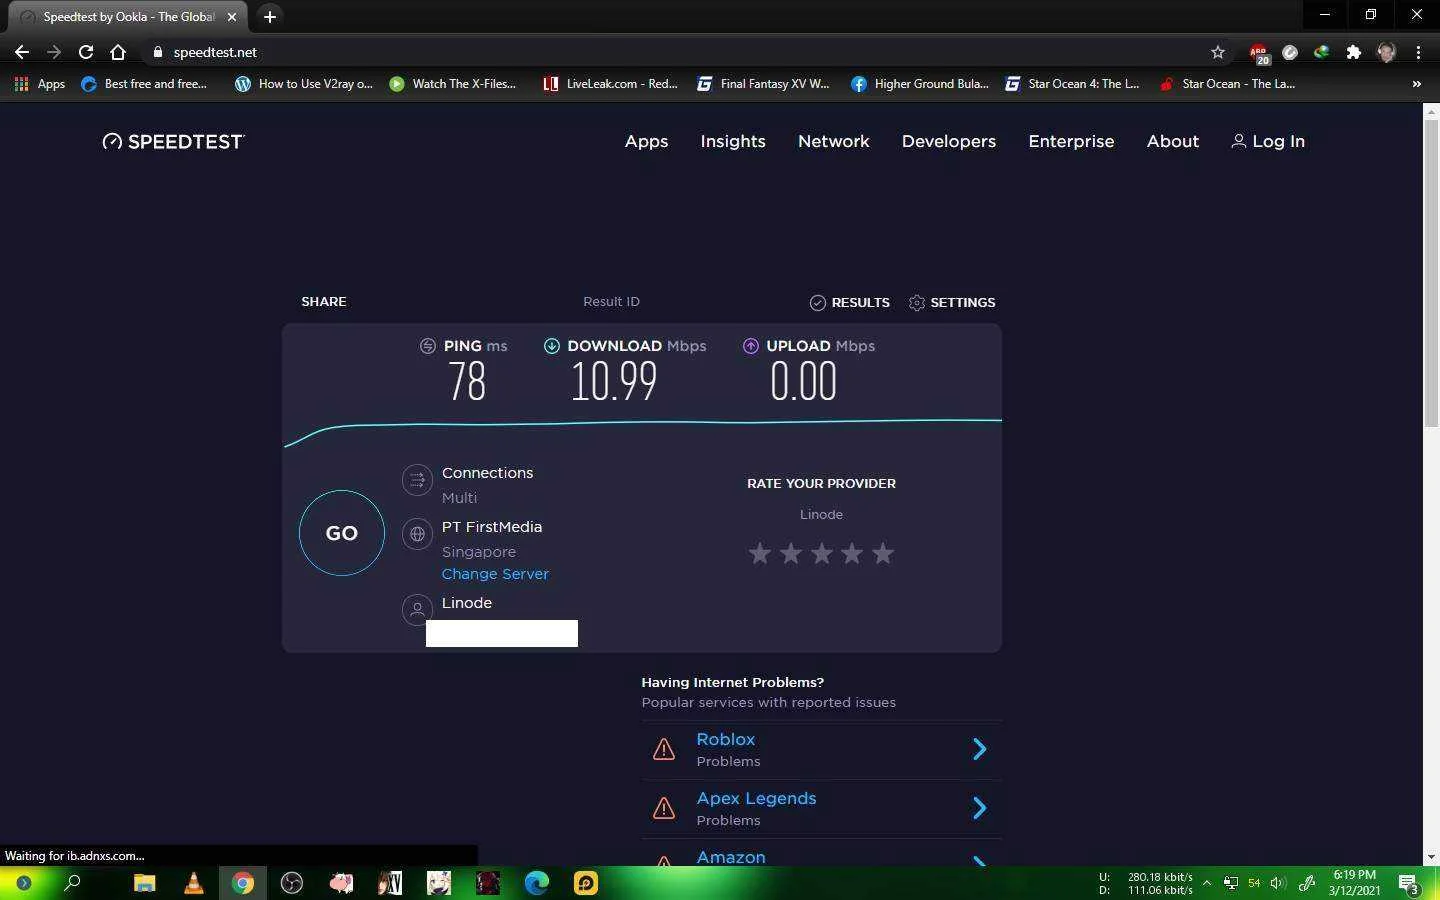Viewport: 1440px width, 900px height.
Task: Click the upload arrow icon
Action: click(x=750, y=346)
